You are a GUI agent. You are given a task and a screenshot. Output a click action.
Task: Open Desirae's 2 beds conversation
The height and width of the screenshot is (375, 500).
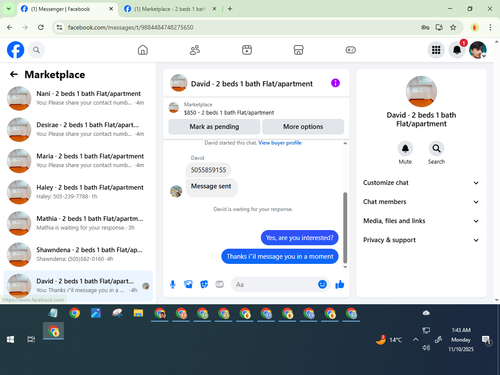[78, 130]
